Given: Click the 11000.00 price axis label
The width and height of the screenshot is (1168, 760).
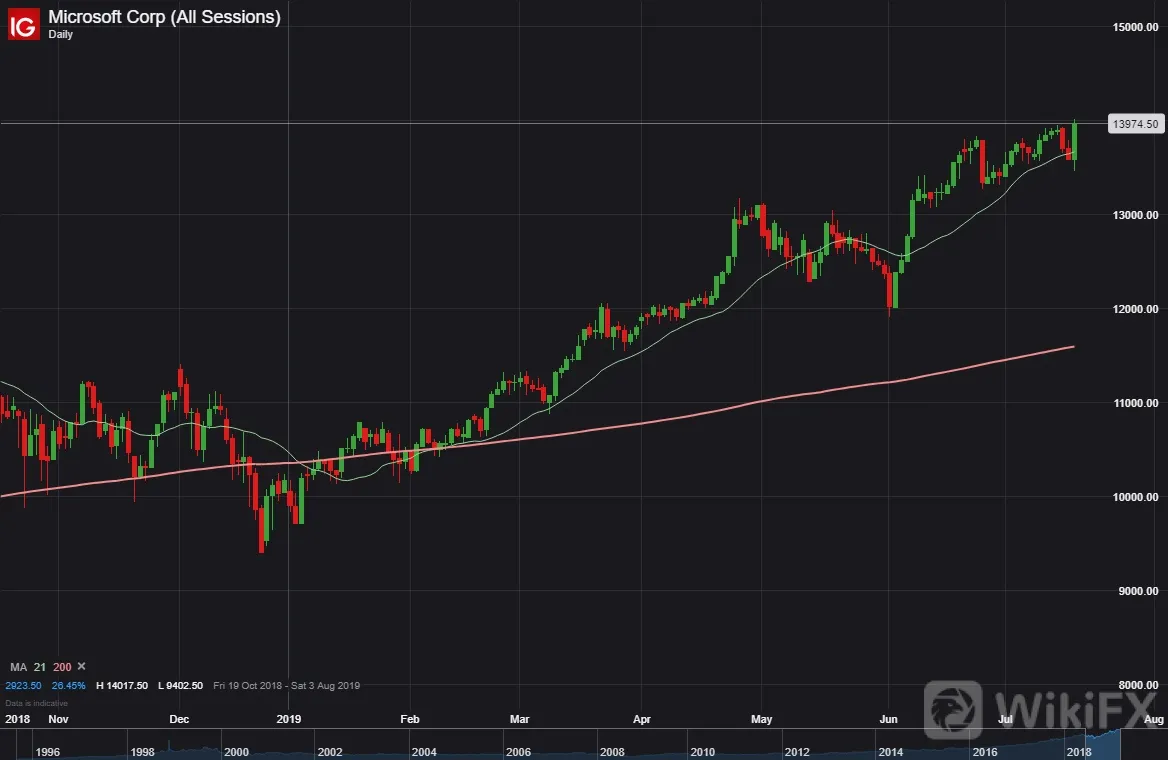Looking at the screenshot, I should [1135, 402].
